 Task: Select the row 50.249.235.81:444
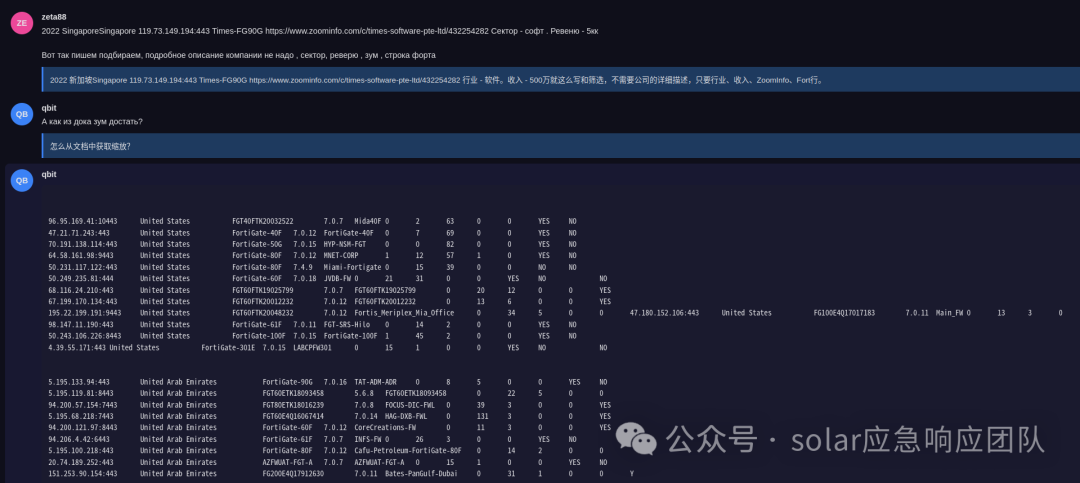pos(328,278)
